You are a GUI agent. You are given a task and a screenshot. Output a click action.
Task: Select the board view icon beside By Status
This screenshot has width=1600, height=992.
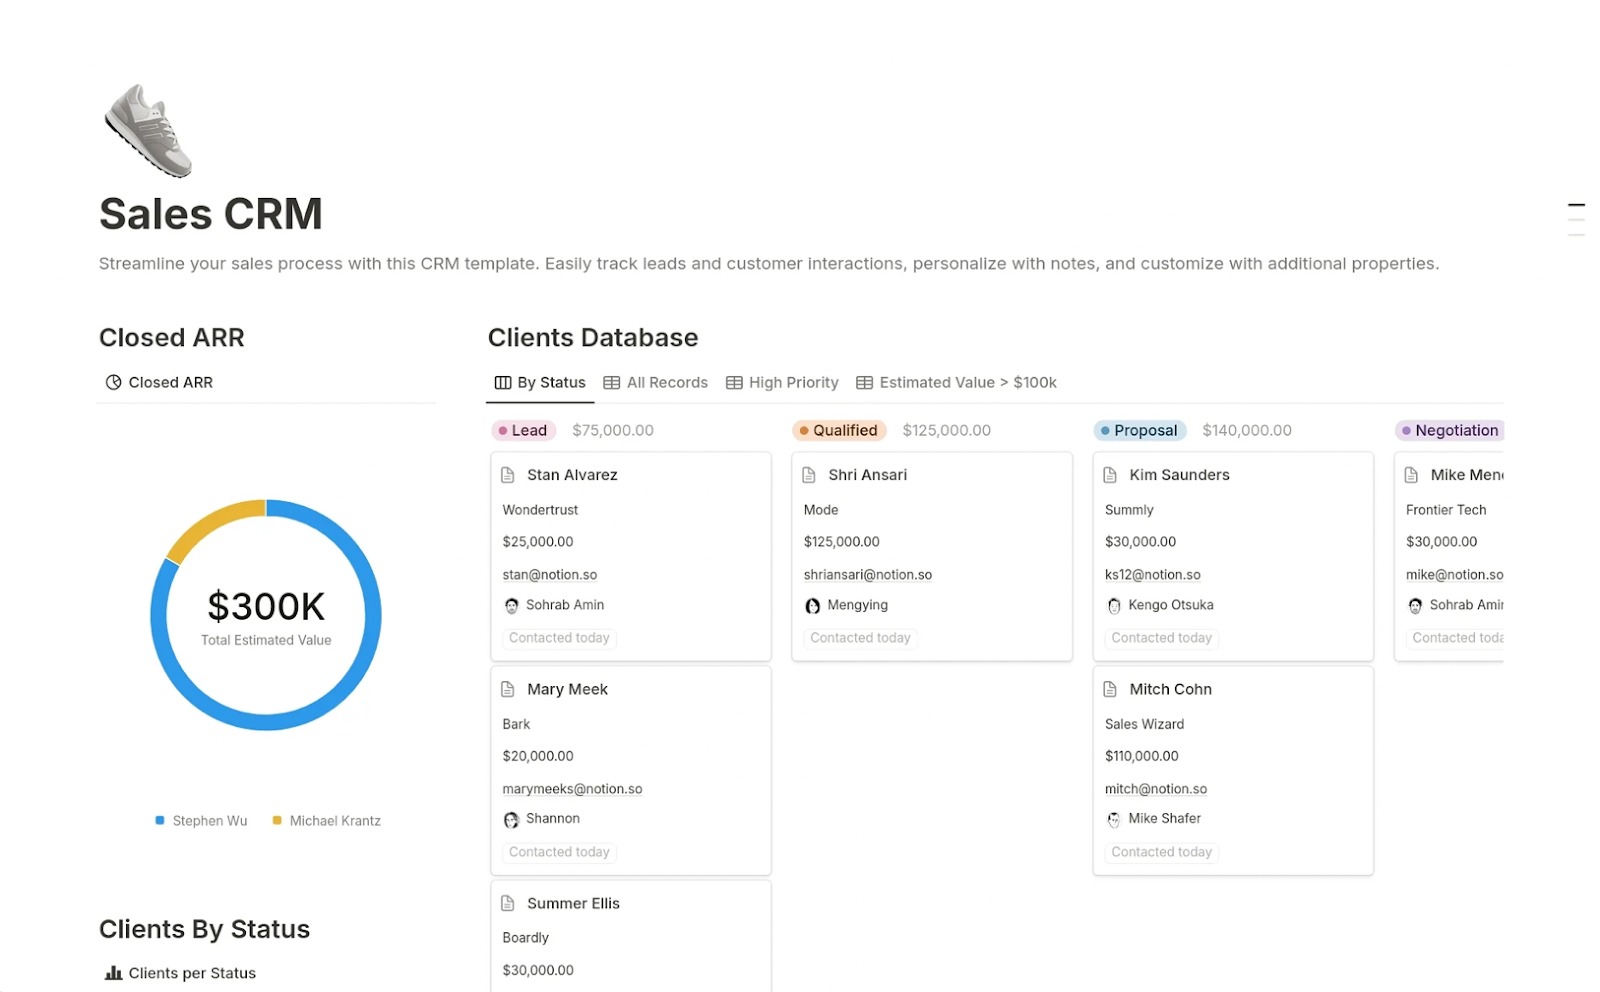pyautogui.click(x=501, y=382)
